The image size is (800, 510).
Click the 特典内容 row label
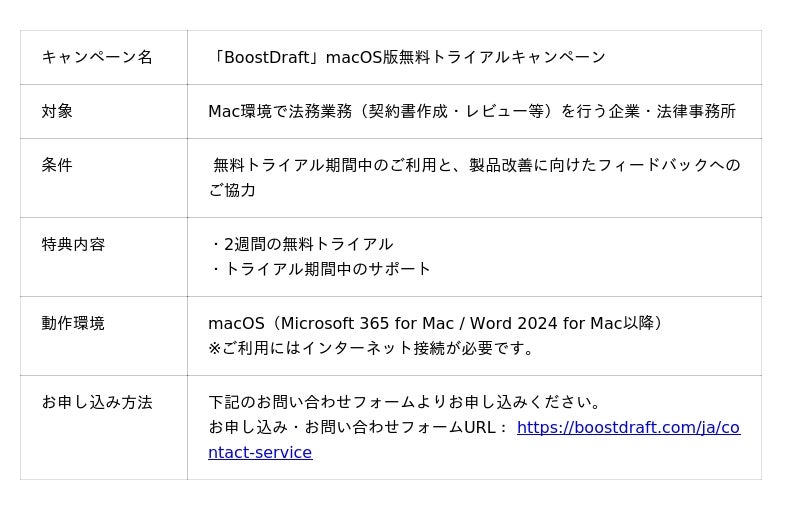pos(73,244)
